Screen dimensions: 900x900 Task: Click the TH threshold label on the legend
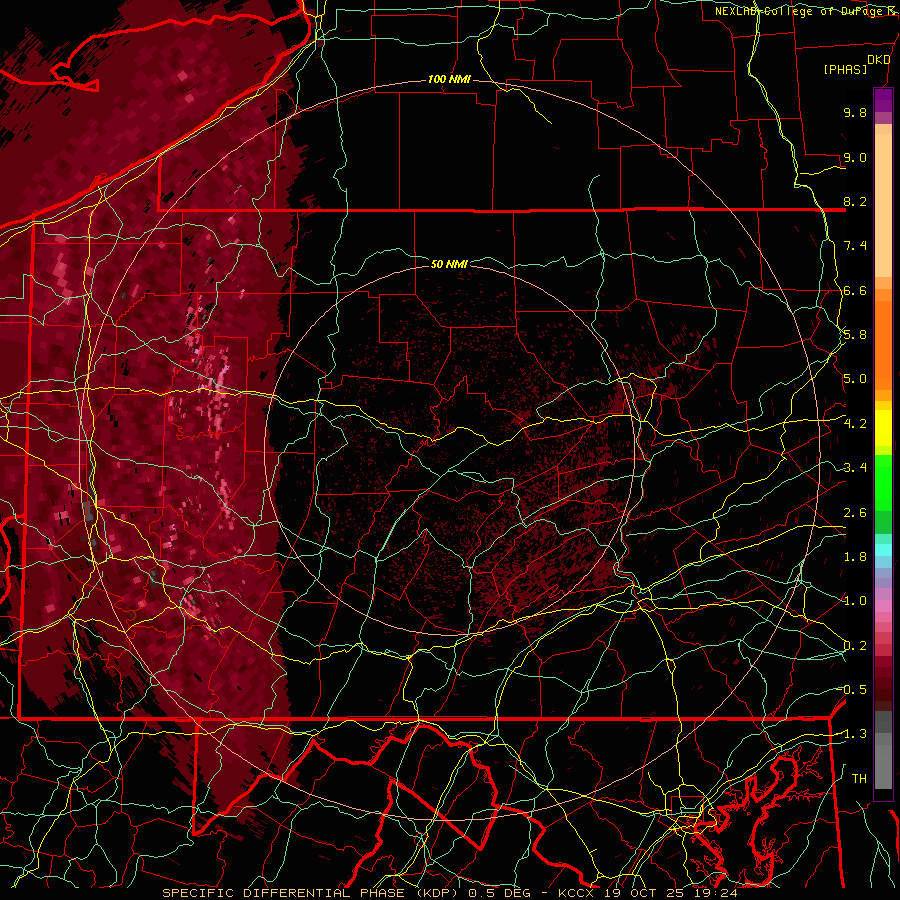859,779
